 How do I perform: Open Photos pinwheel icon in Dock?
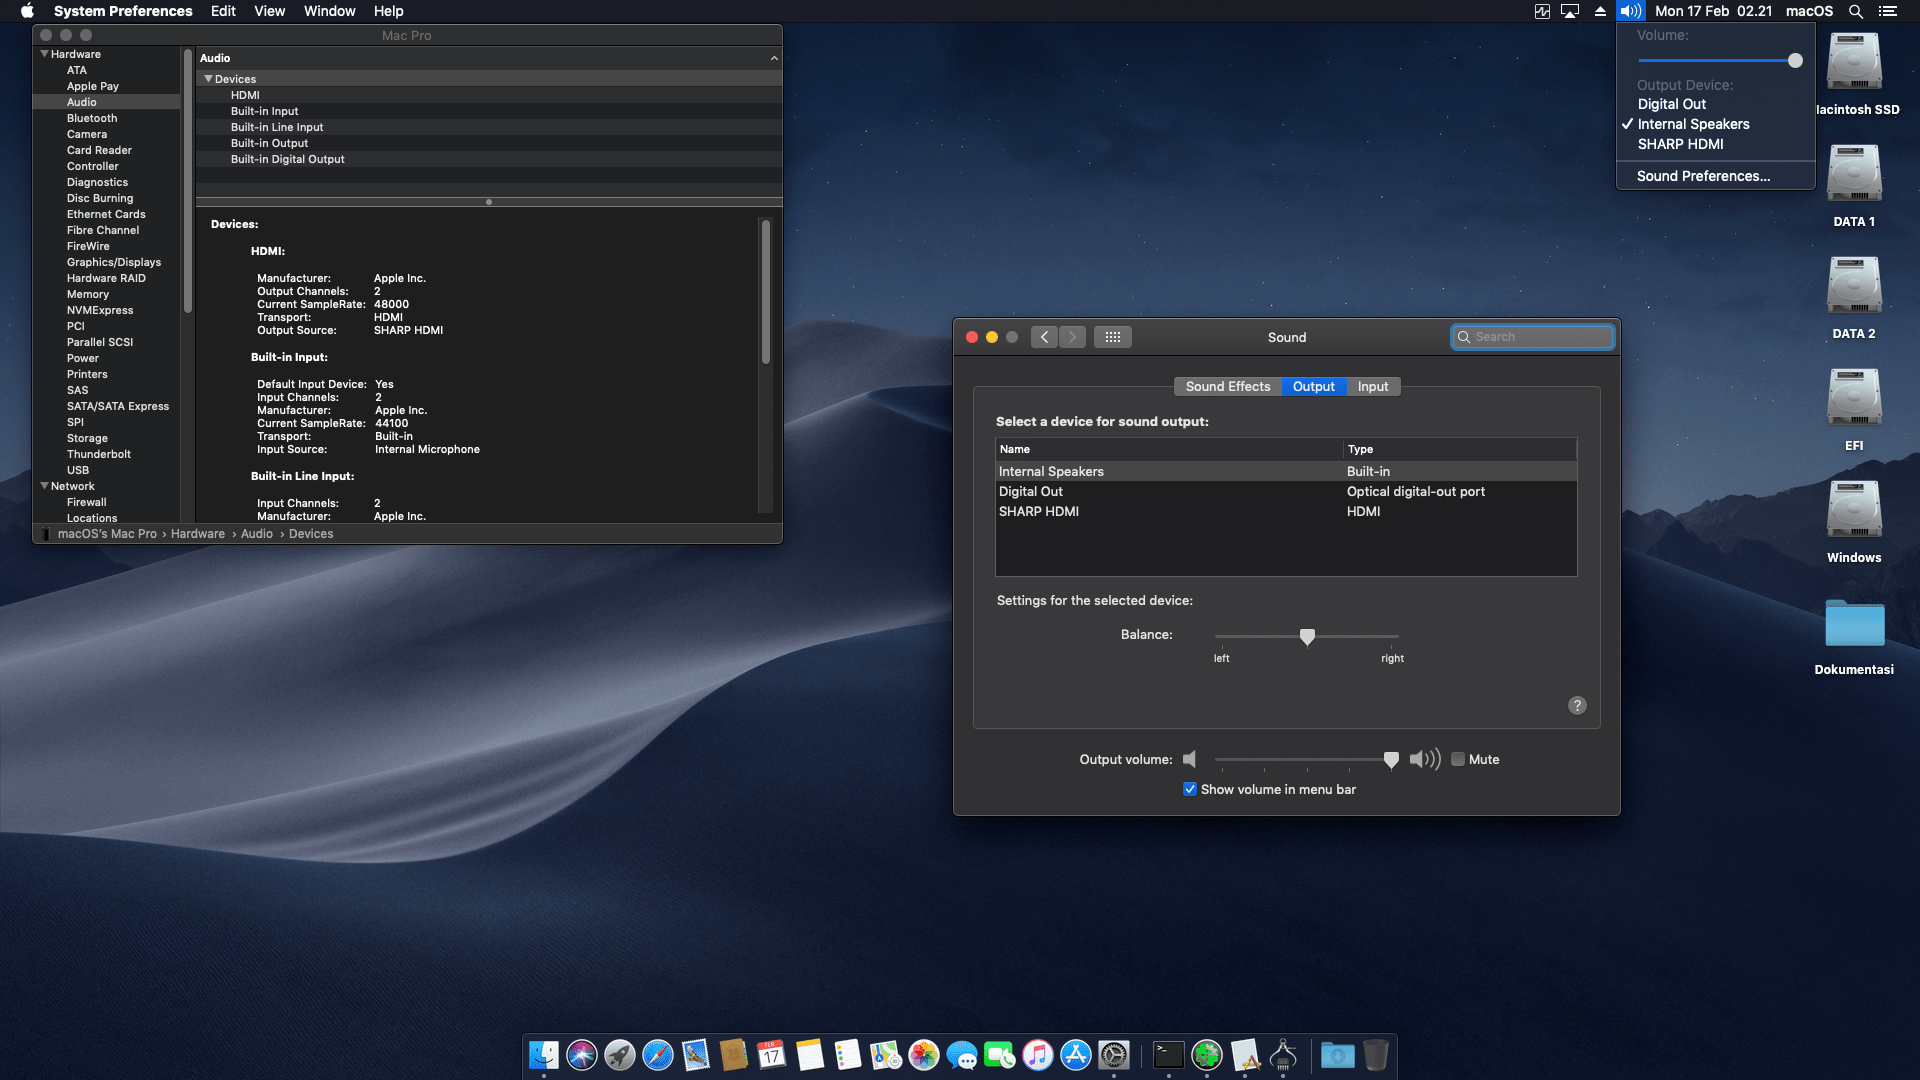[x=923, y=1055]
